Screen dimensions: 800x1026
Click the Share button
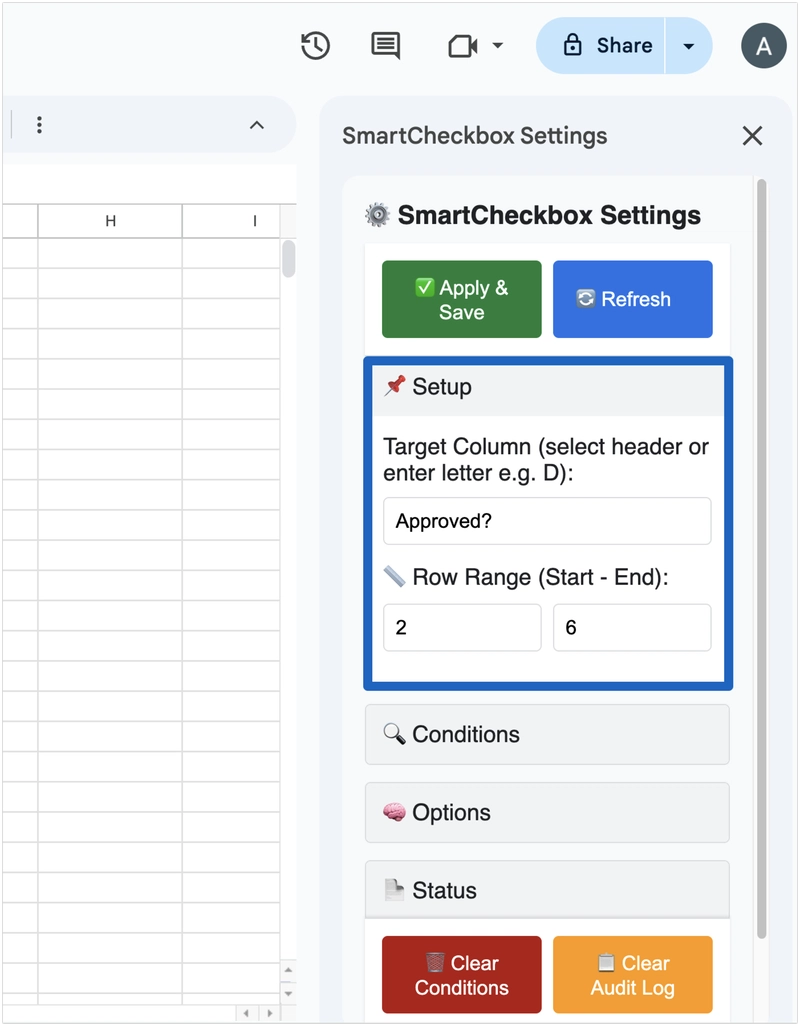(x=600, y=46)
